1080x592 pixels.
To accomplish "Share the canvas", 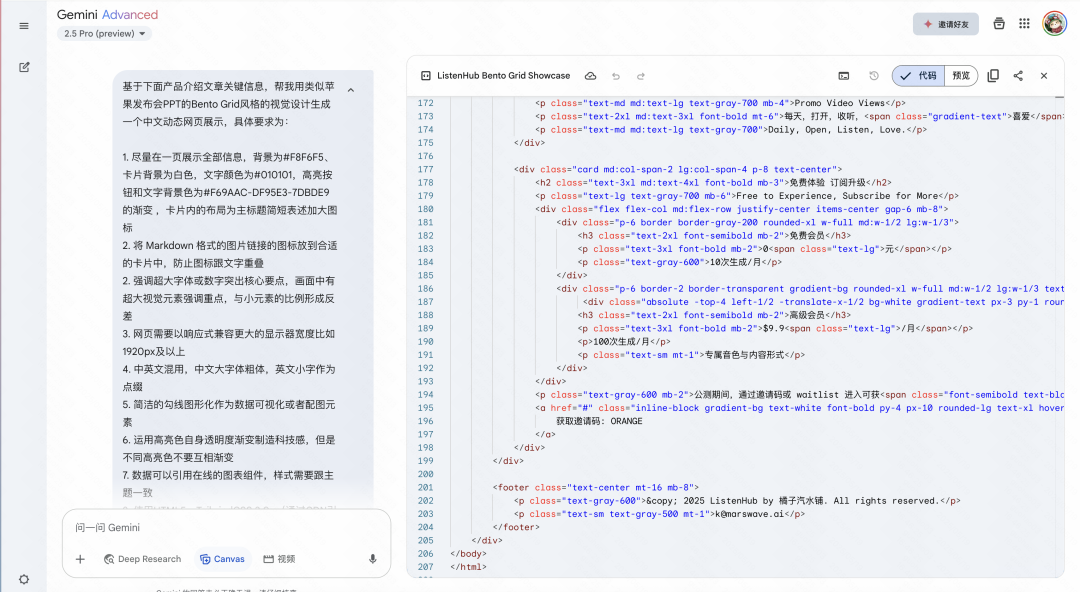I will click(1018, 76).
